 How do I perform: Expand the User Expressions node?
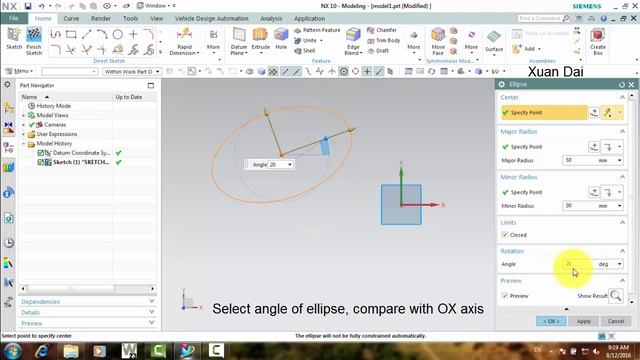click(x=24, y=134)
